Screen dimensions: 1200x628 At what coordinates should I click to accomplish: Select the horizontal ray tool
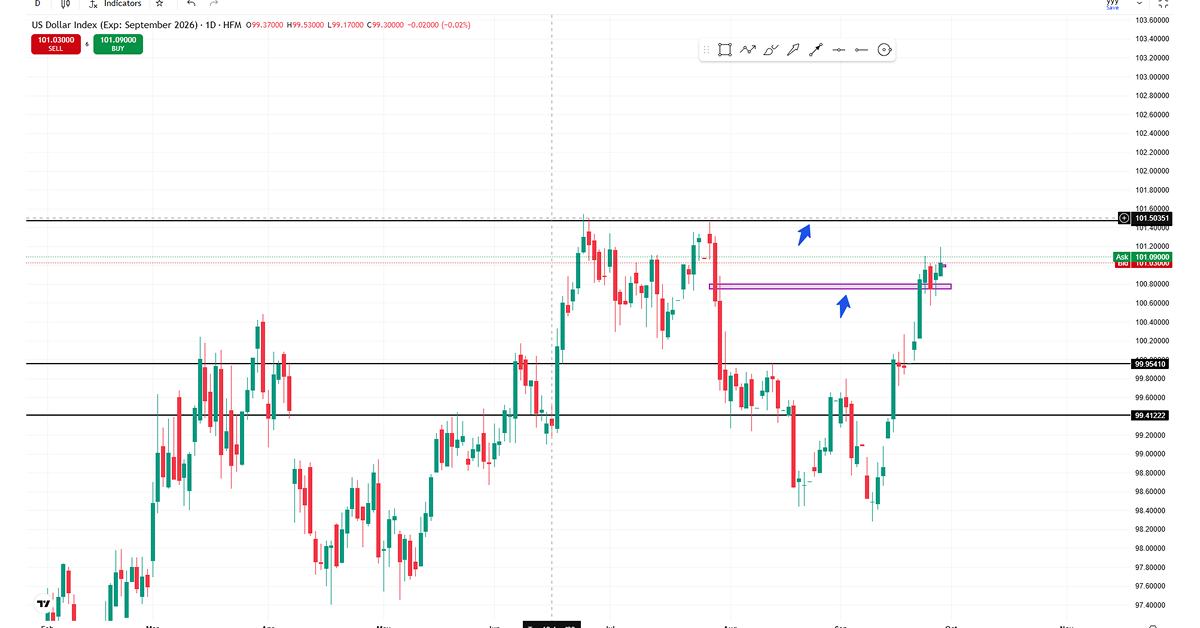pyautogui.click(x=861, y=49)
